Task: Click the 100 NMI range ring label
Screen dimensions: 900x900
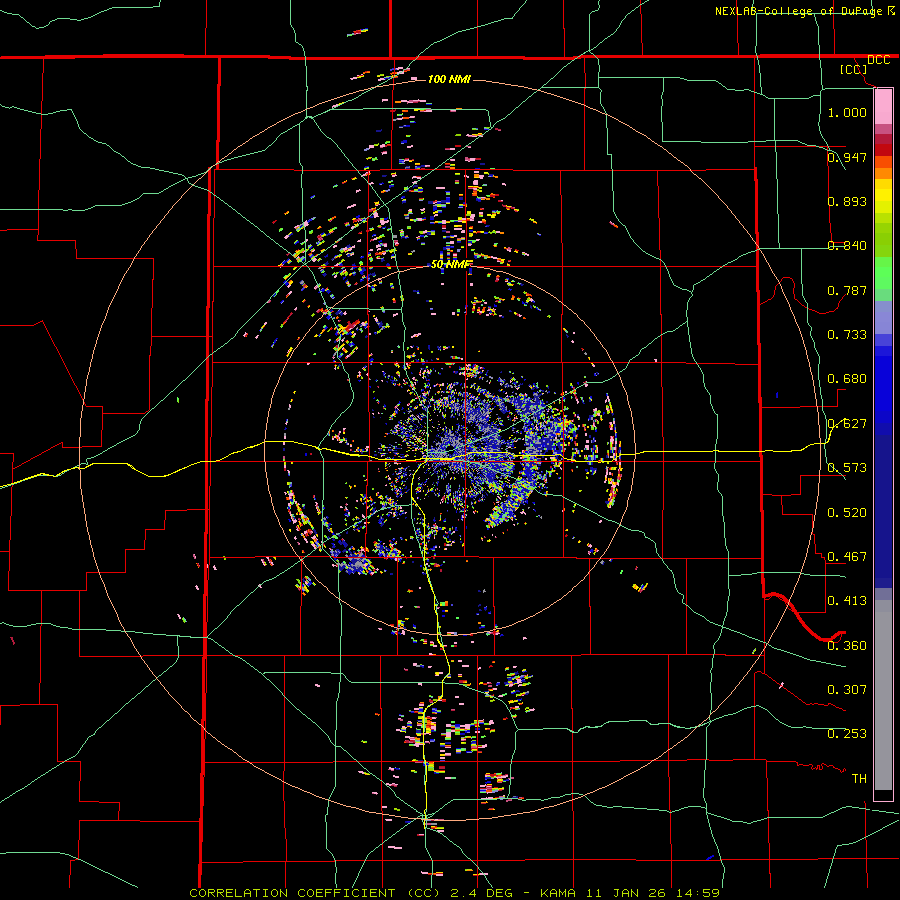Action: click(x=449, y=79)
